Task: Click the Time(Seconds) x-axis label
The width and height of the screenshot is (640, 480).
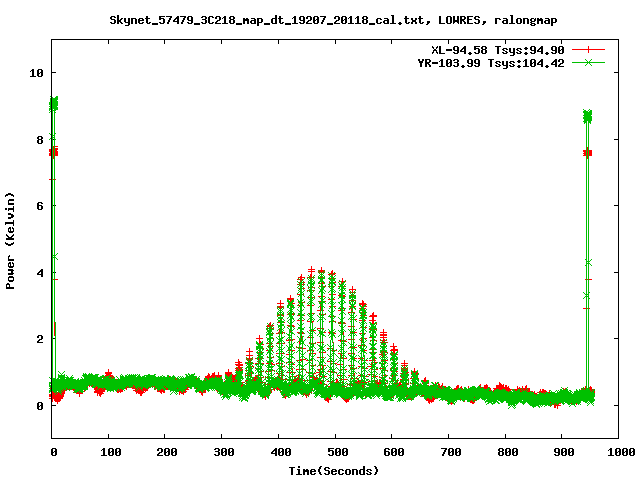Action: (x=334, y=471)
